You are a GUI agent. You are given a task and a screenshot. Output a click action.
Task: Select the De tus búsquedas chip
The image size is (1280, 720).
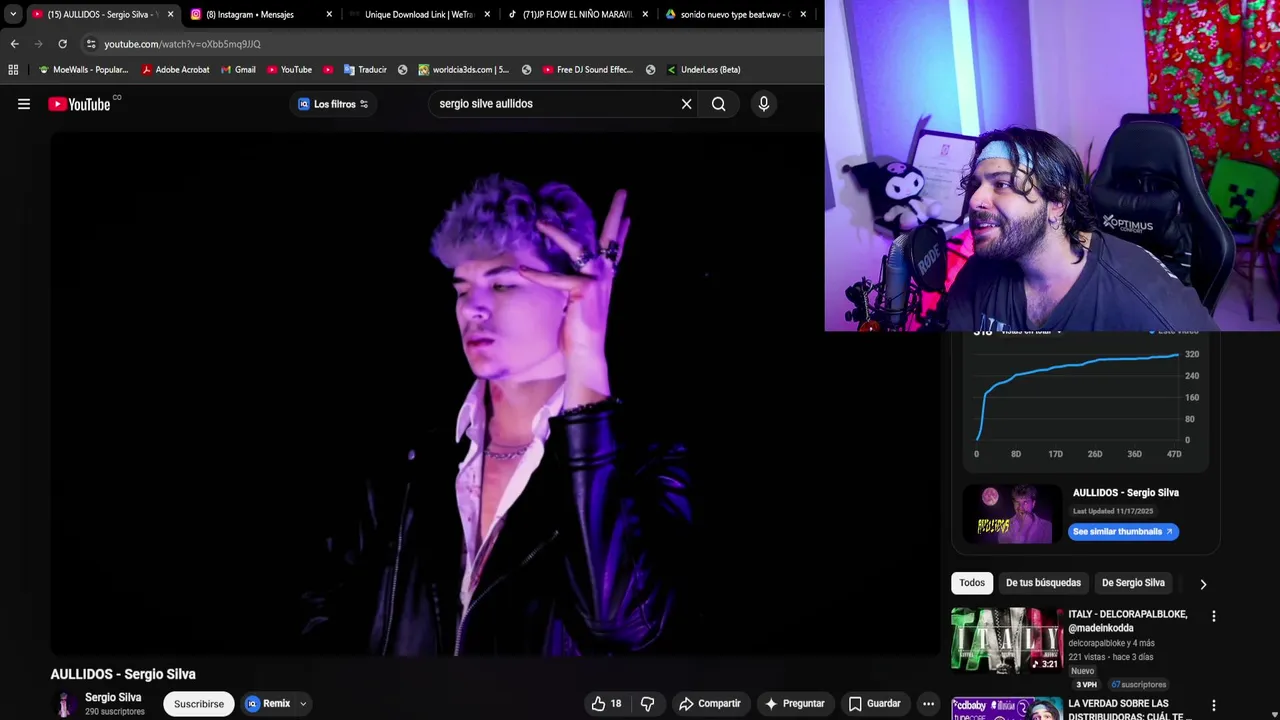coord(1043,583)
